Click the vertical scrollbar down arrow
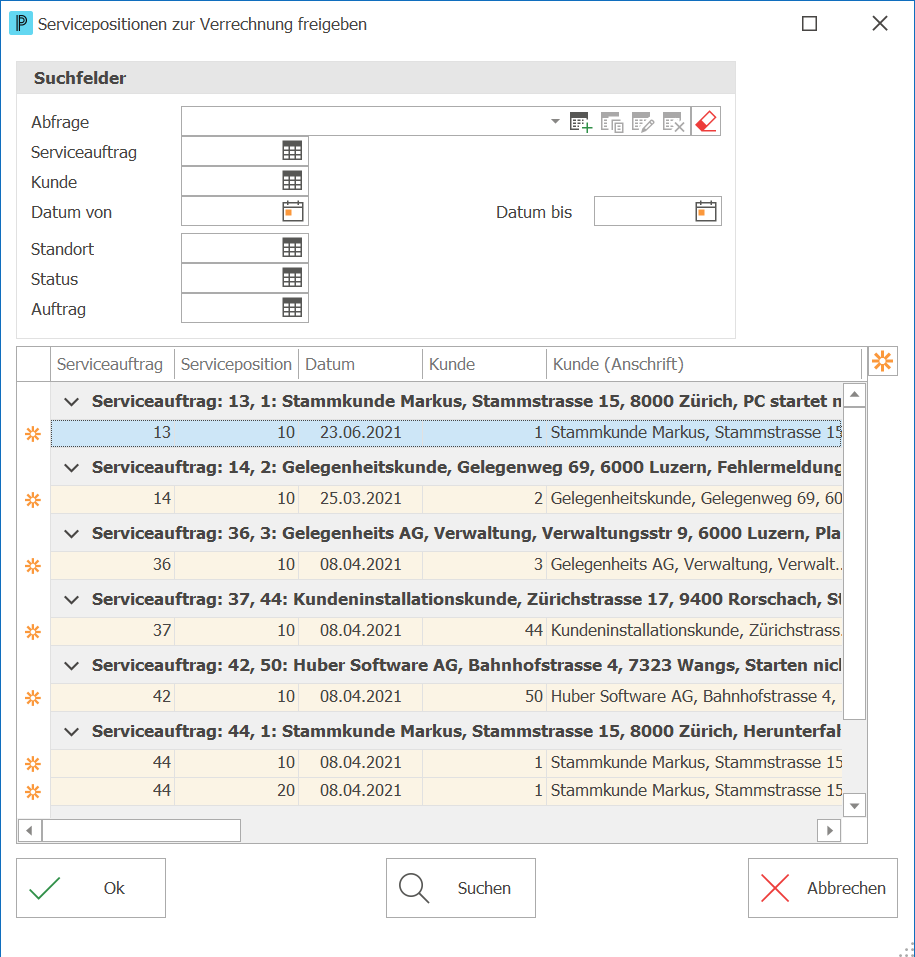 click(x=855, y=806)
